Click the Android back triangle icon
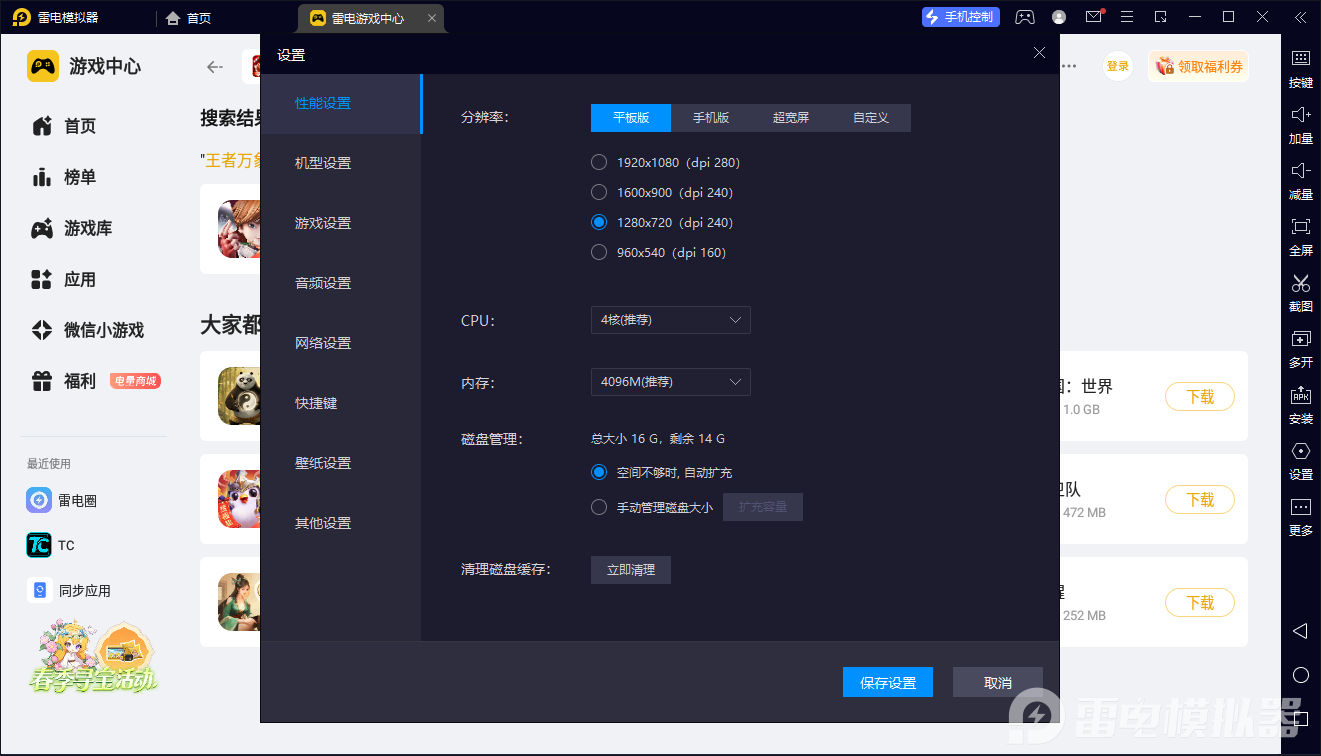This screenshot has height=756, width=1321. pos(1300,631)
